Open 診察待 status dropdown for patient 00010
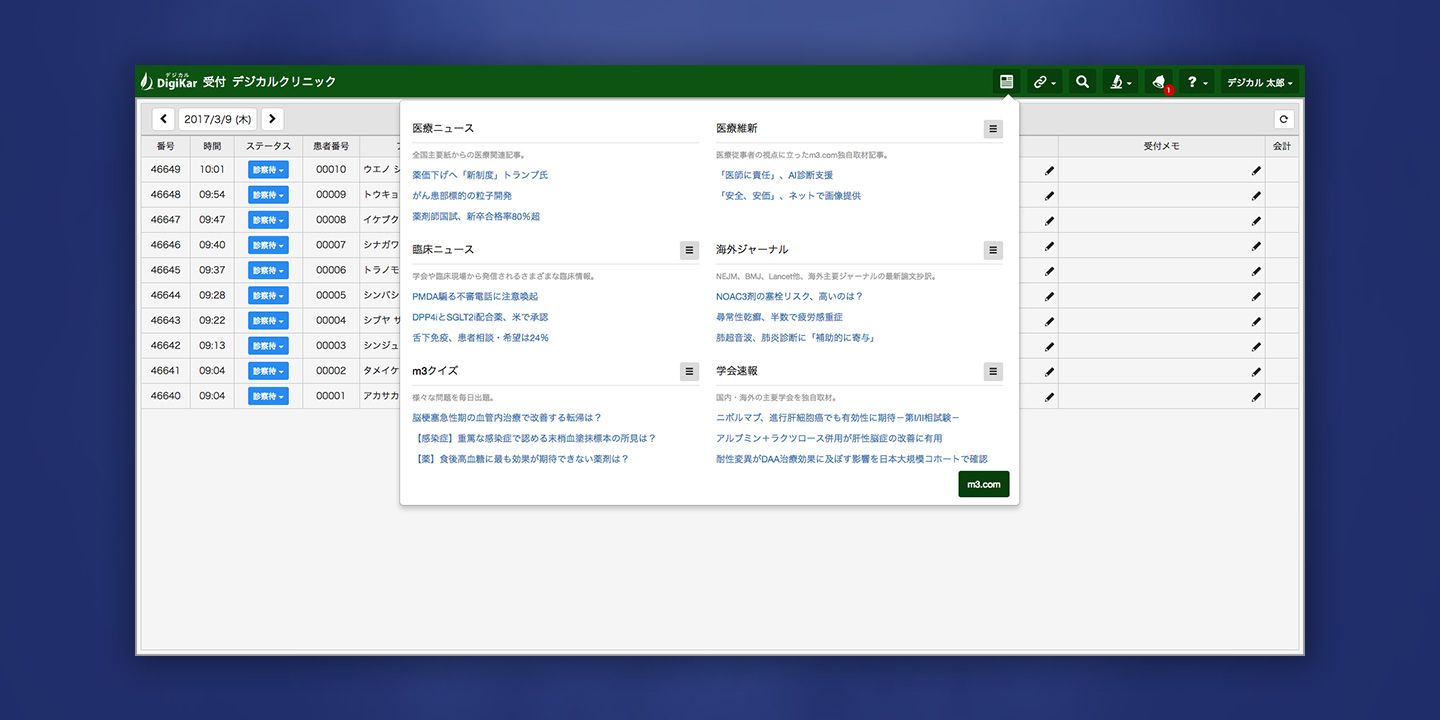 tap(268, 170)
